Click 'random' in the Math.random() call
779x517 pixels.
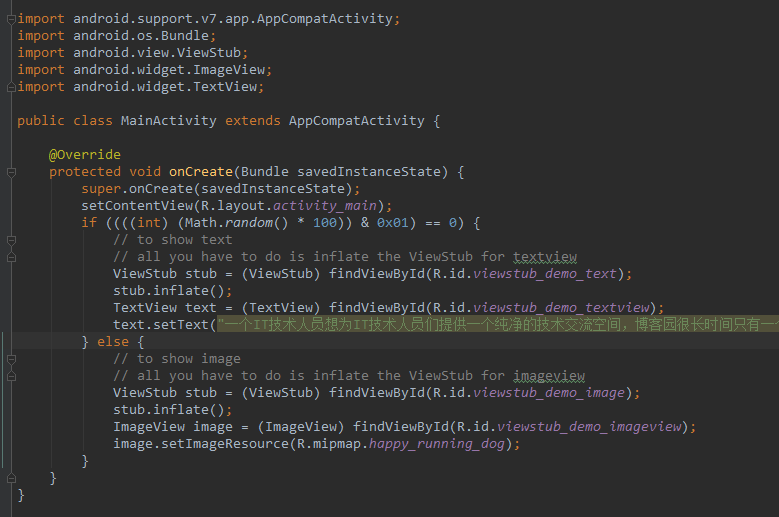coord(248,222)
